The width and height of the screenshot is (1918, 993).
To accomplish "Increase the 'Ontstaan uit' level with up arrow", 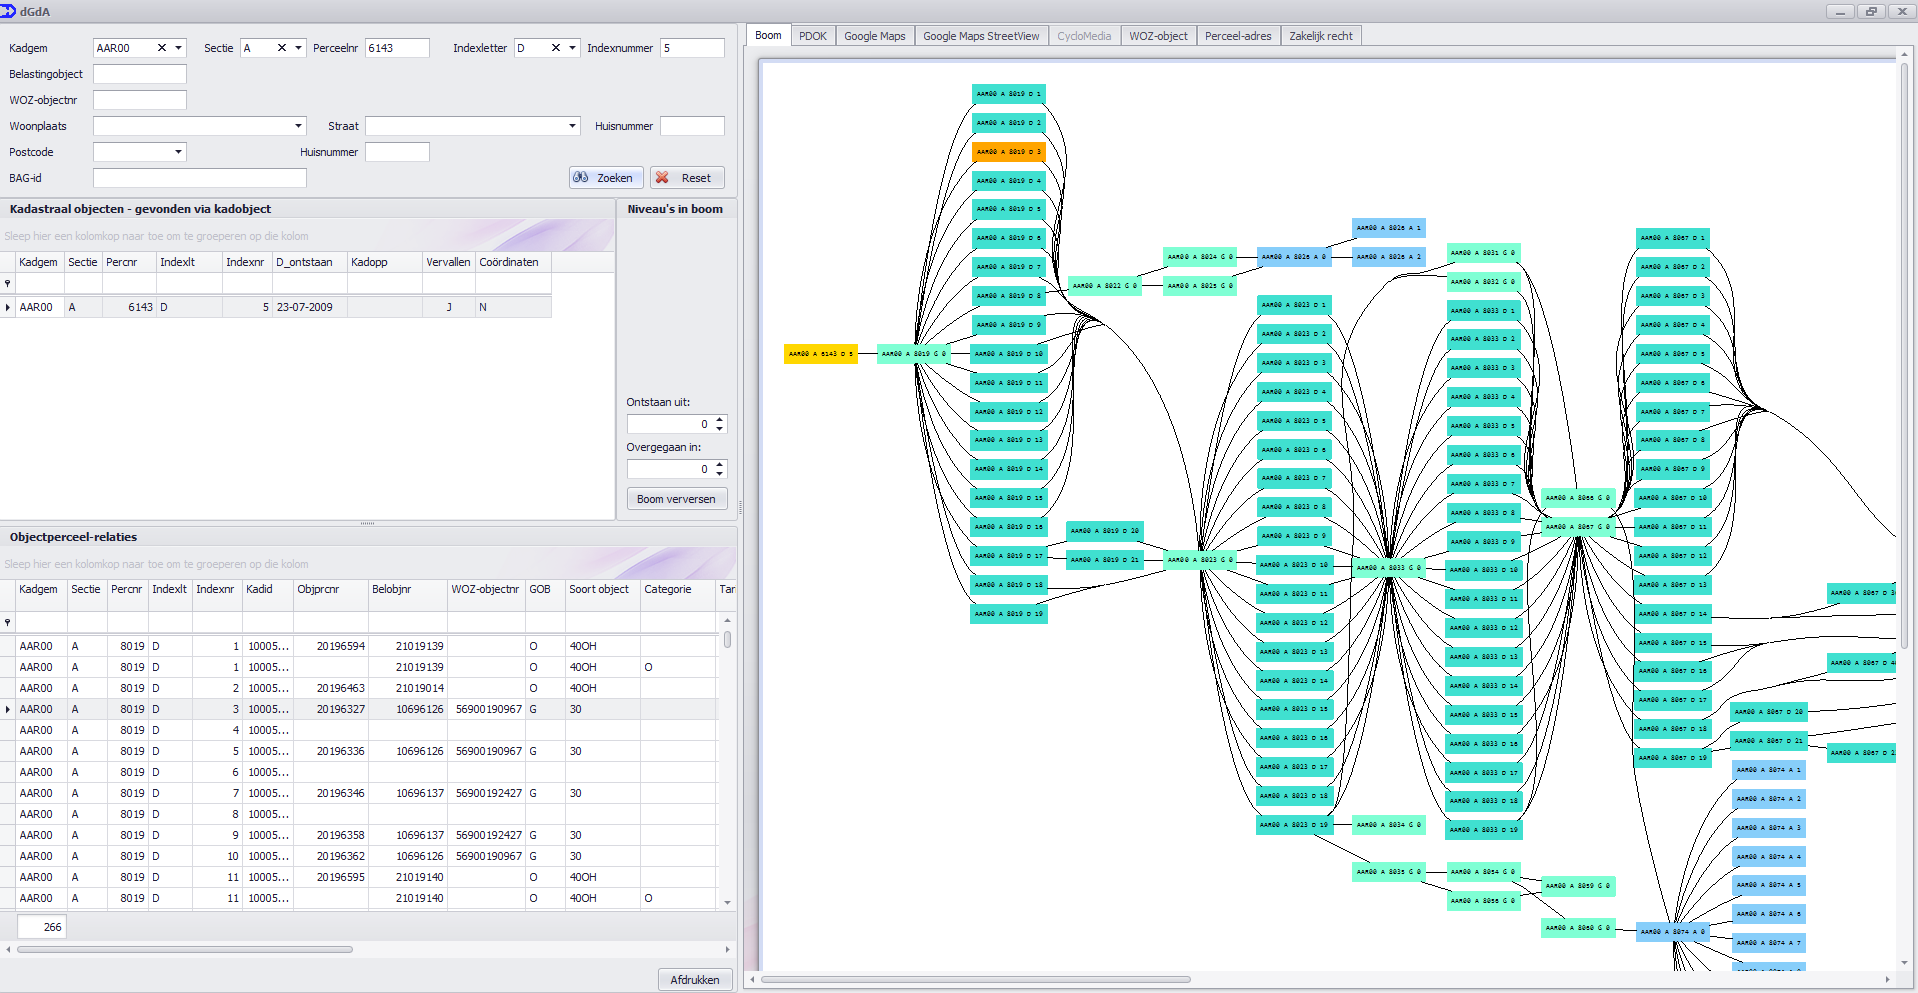I will [x=720, y=420].
